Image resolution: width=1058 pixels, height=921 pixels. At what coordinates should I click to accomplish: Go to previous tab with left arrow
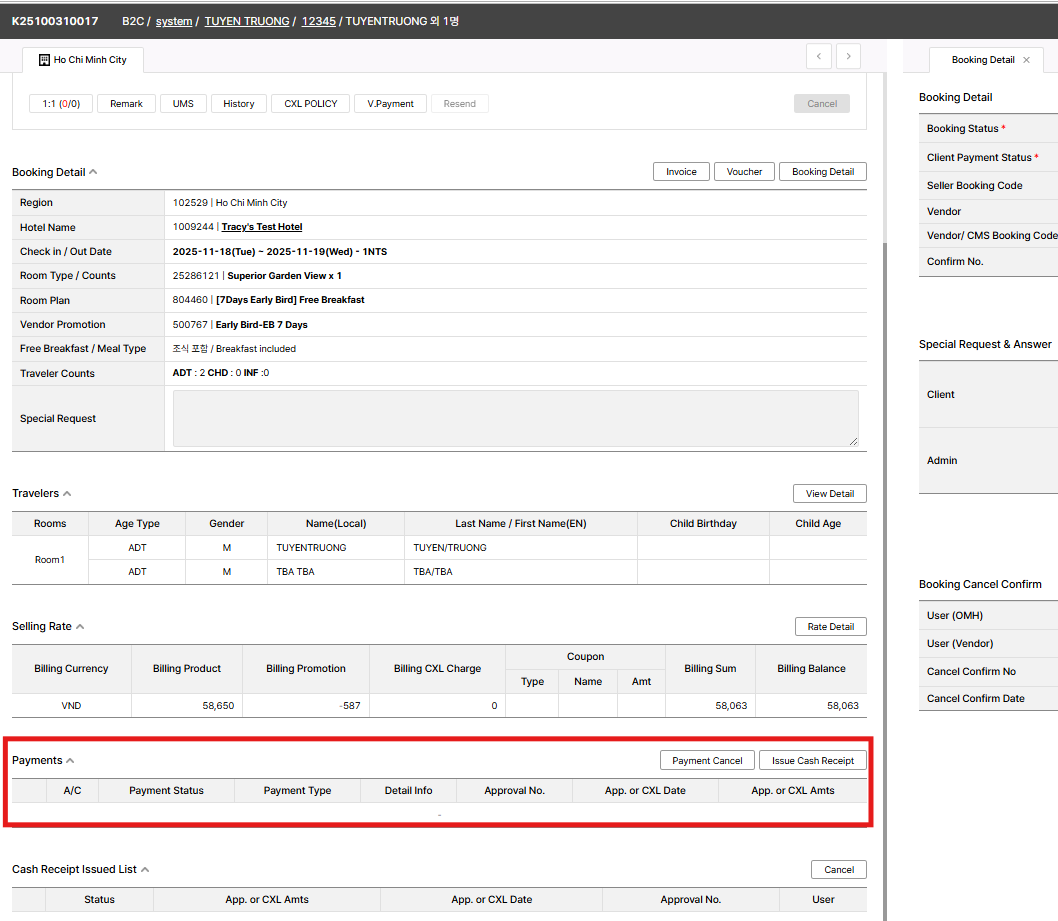pos(819,57)
